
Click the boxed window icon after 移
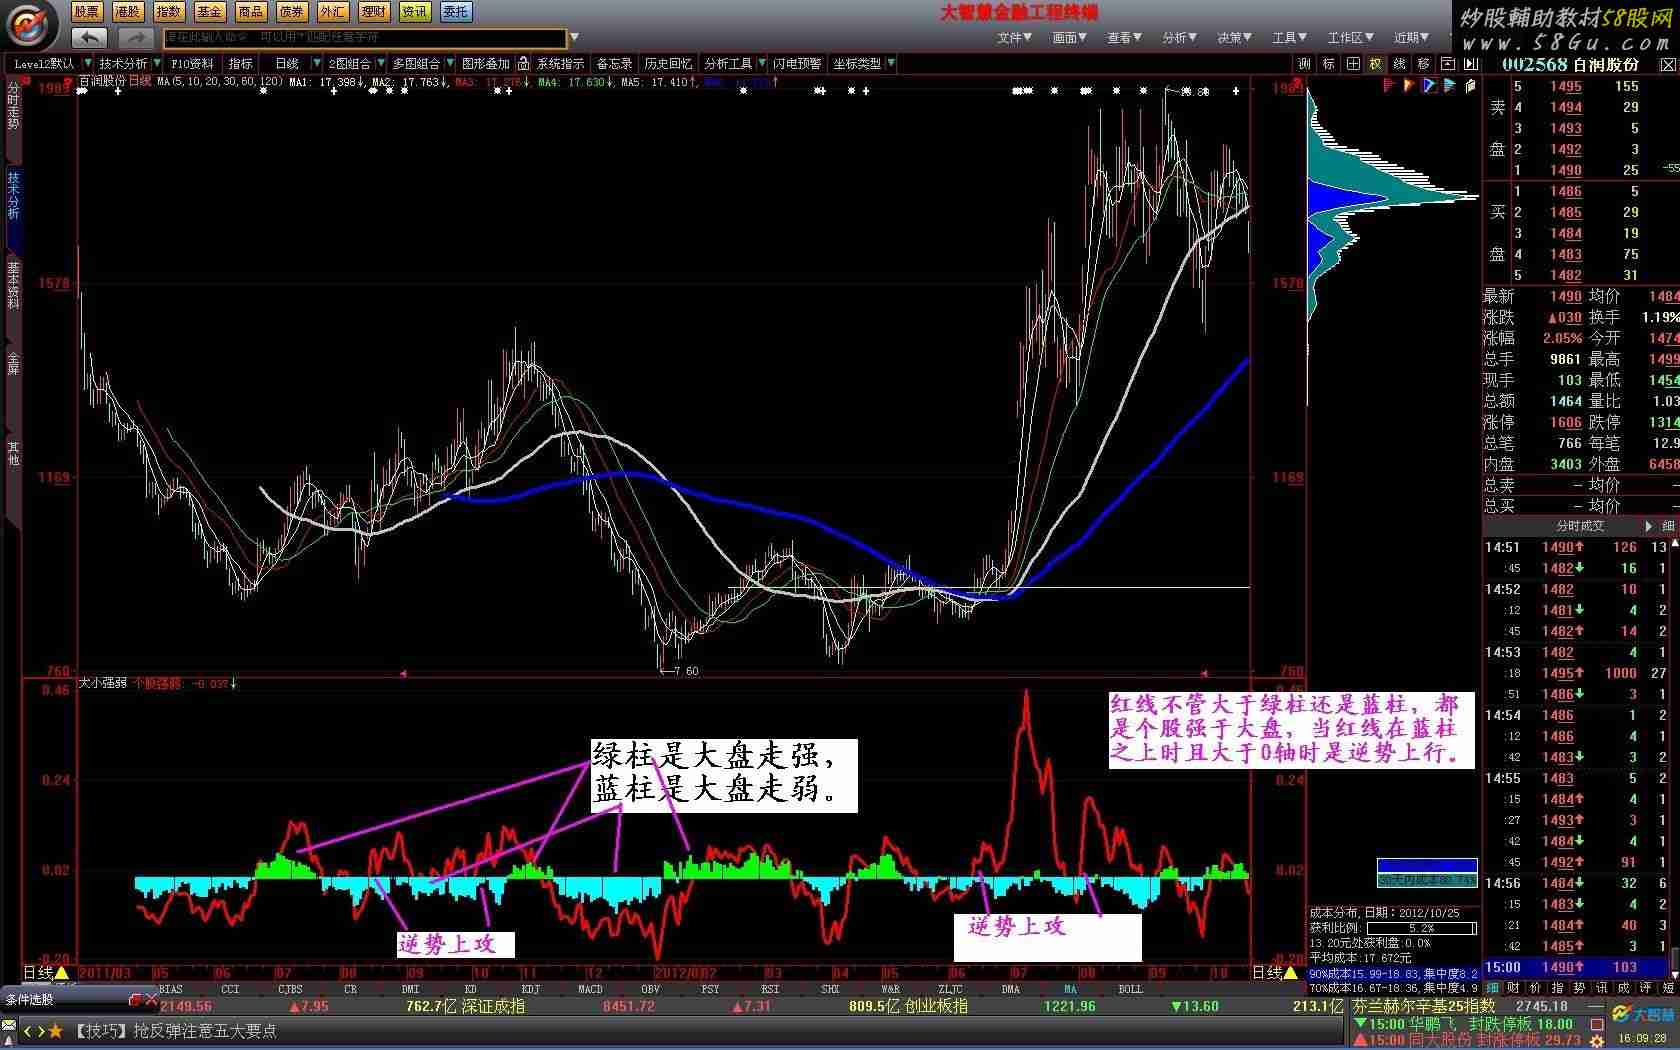pos(1447,63)
